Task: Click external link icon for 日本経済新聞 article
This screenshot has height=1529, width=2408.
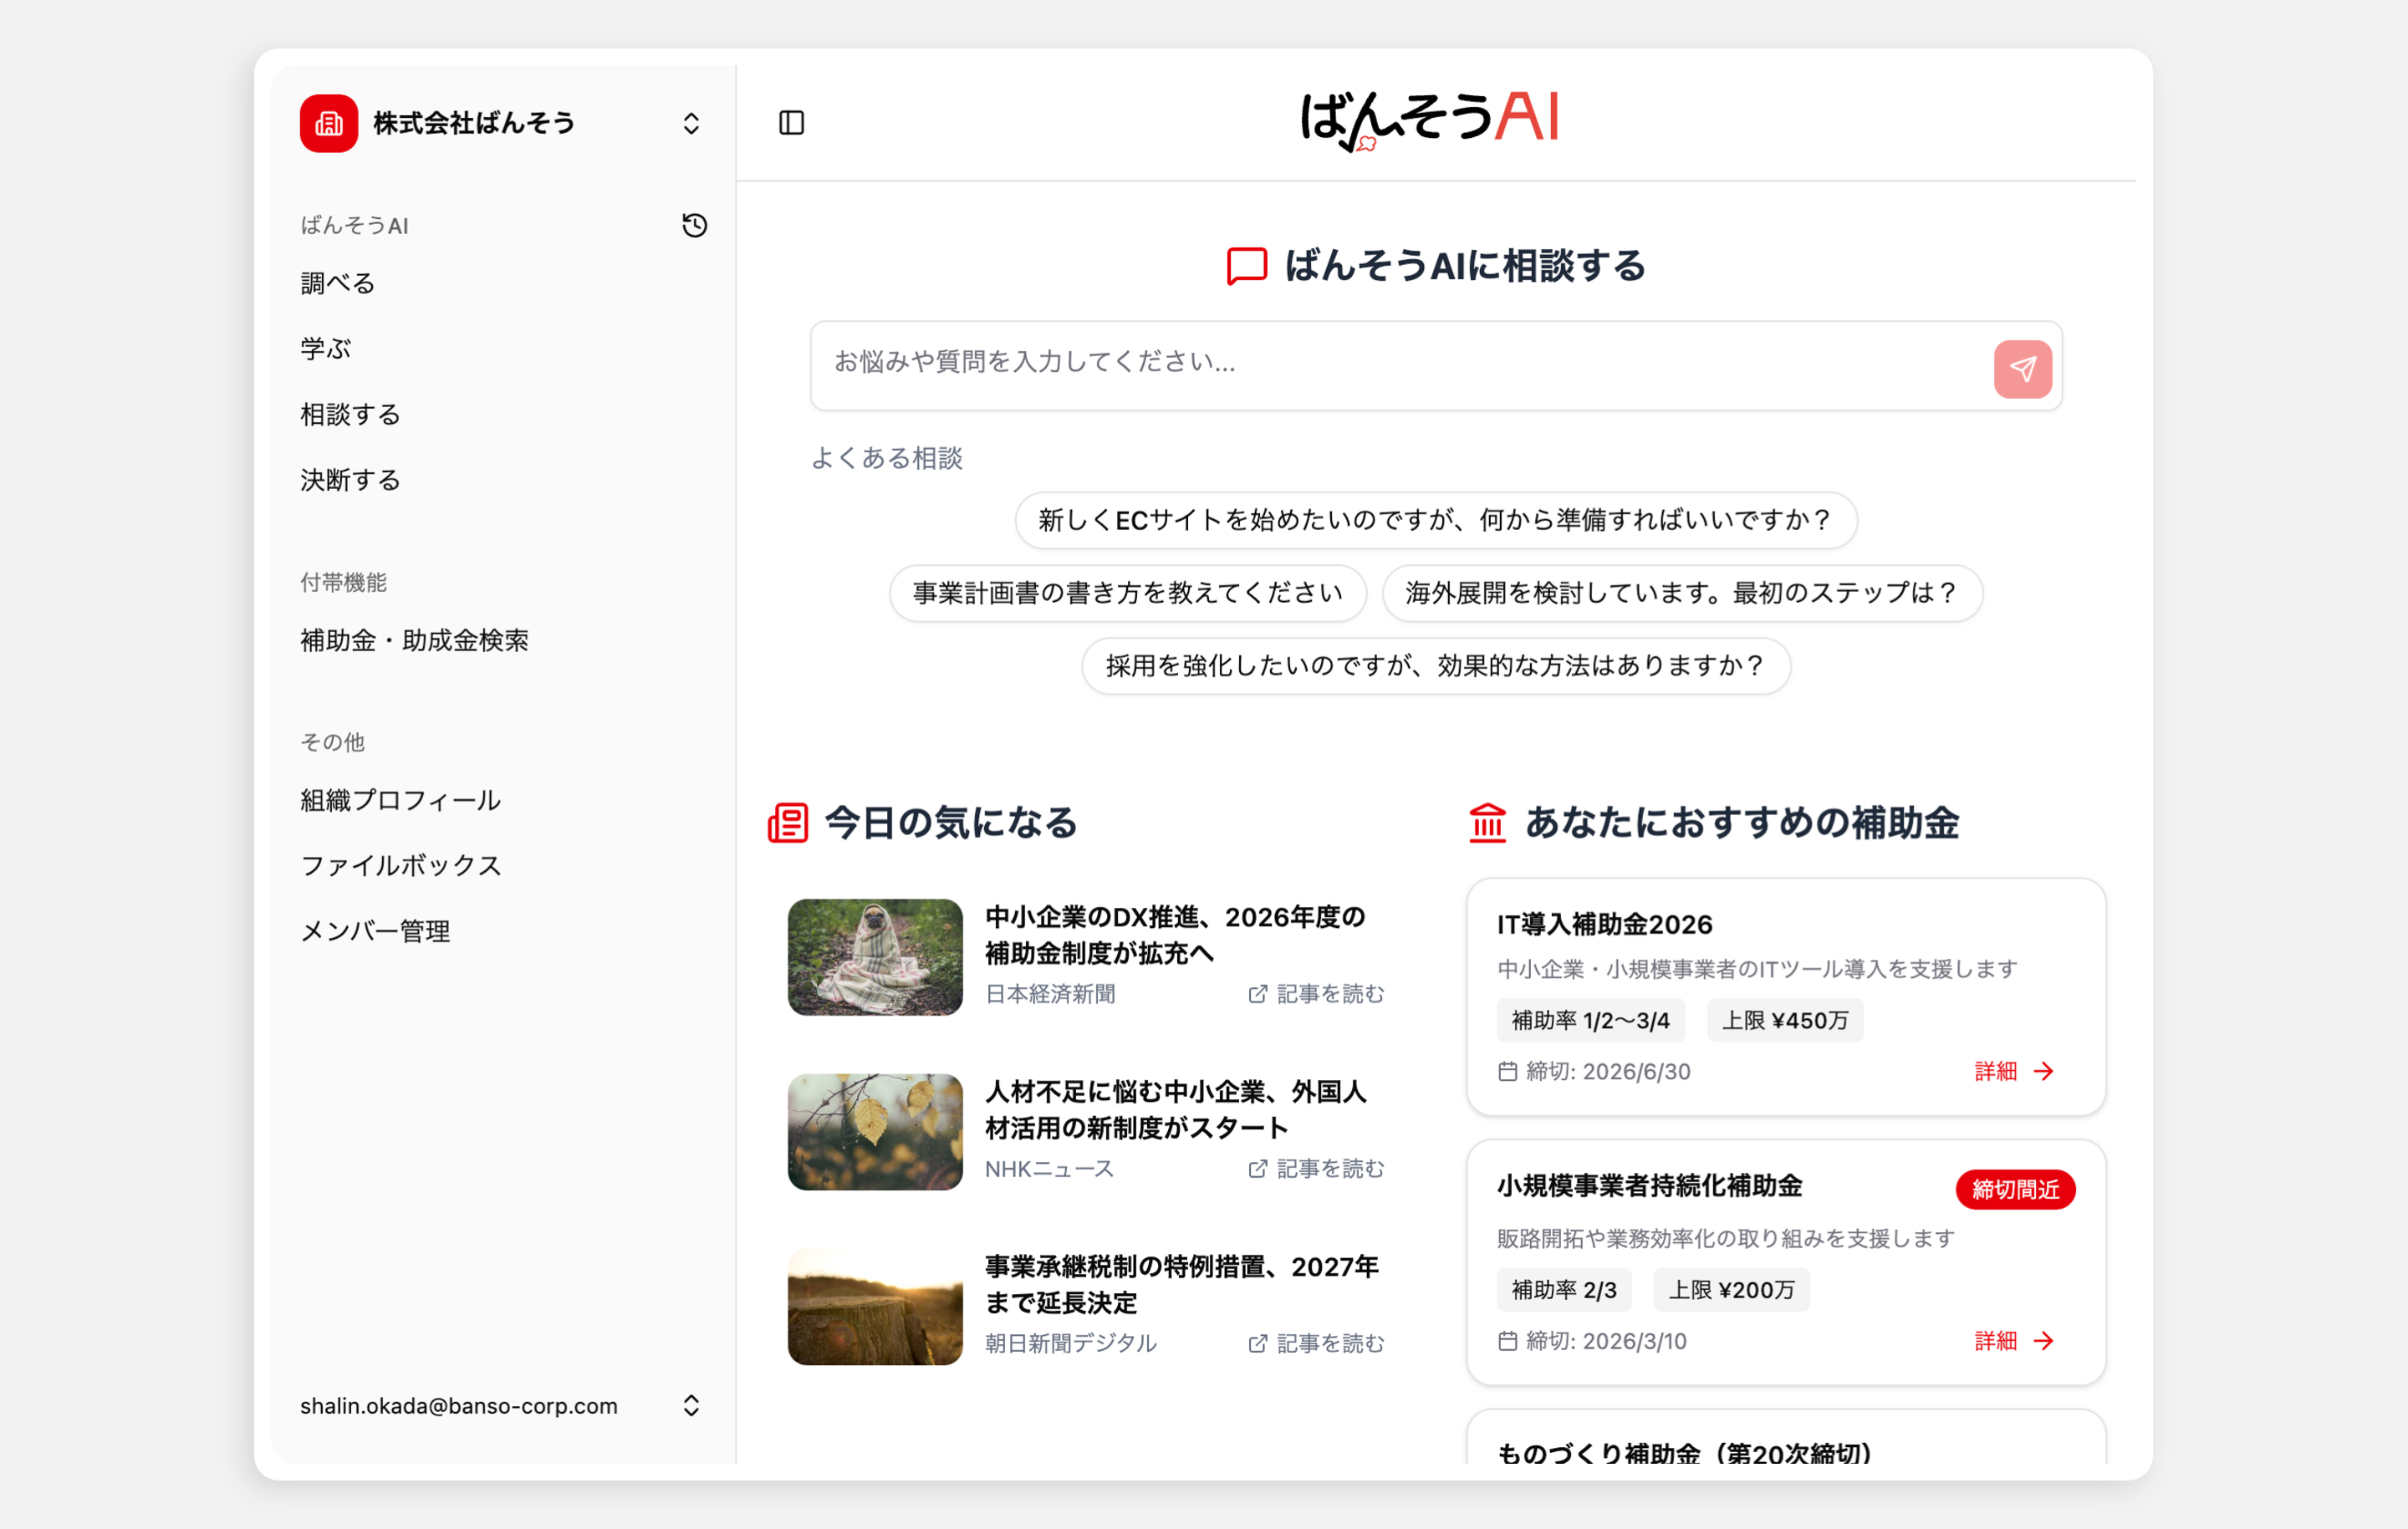Action: click(1257, 994)
